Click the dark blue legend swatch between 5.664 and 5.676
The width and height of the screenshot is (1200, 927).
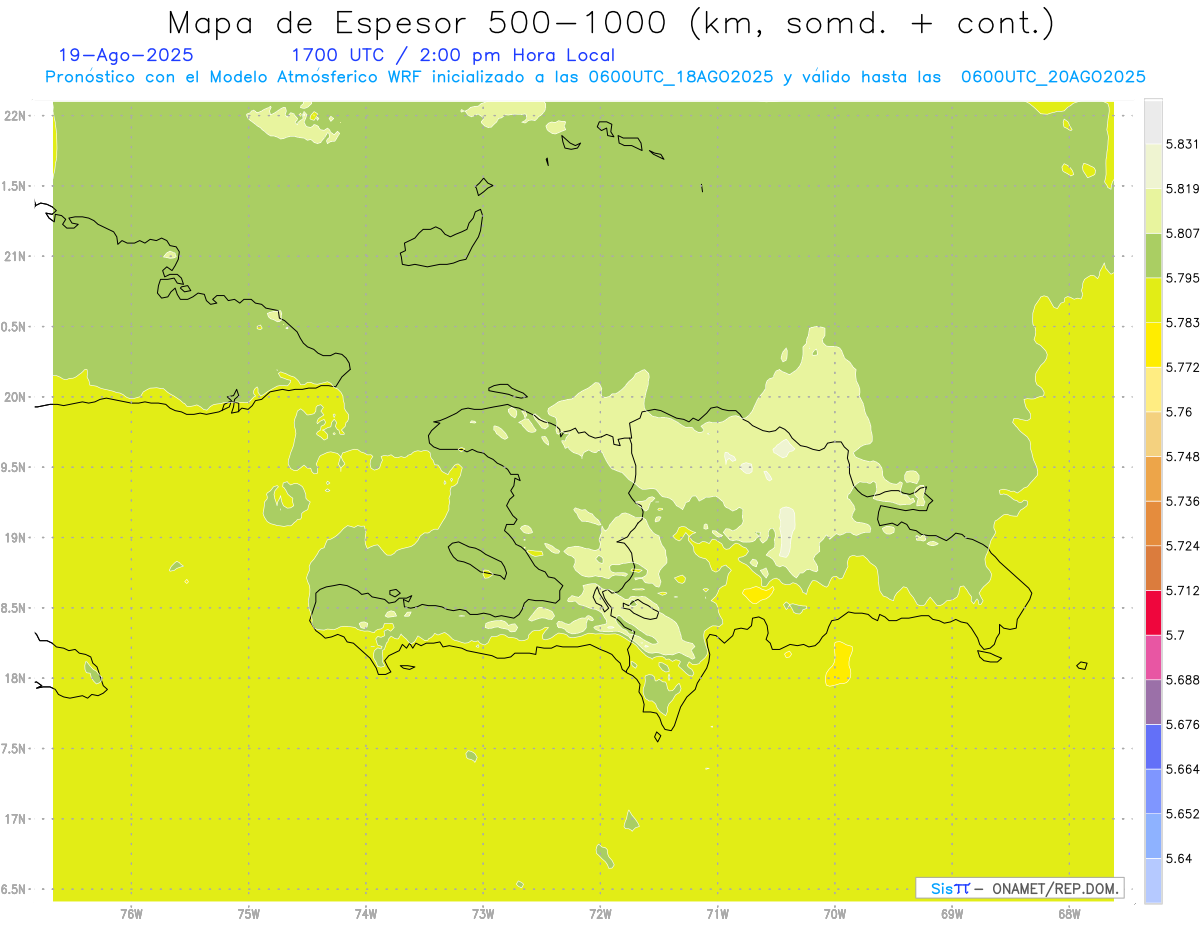pyautogui.click(x=1153, y=746)
